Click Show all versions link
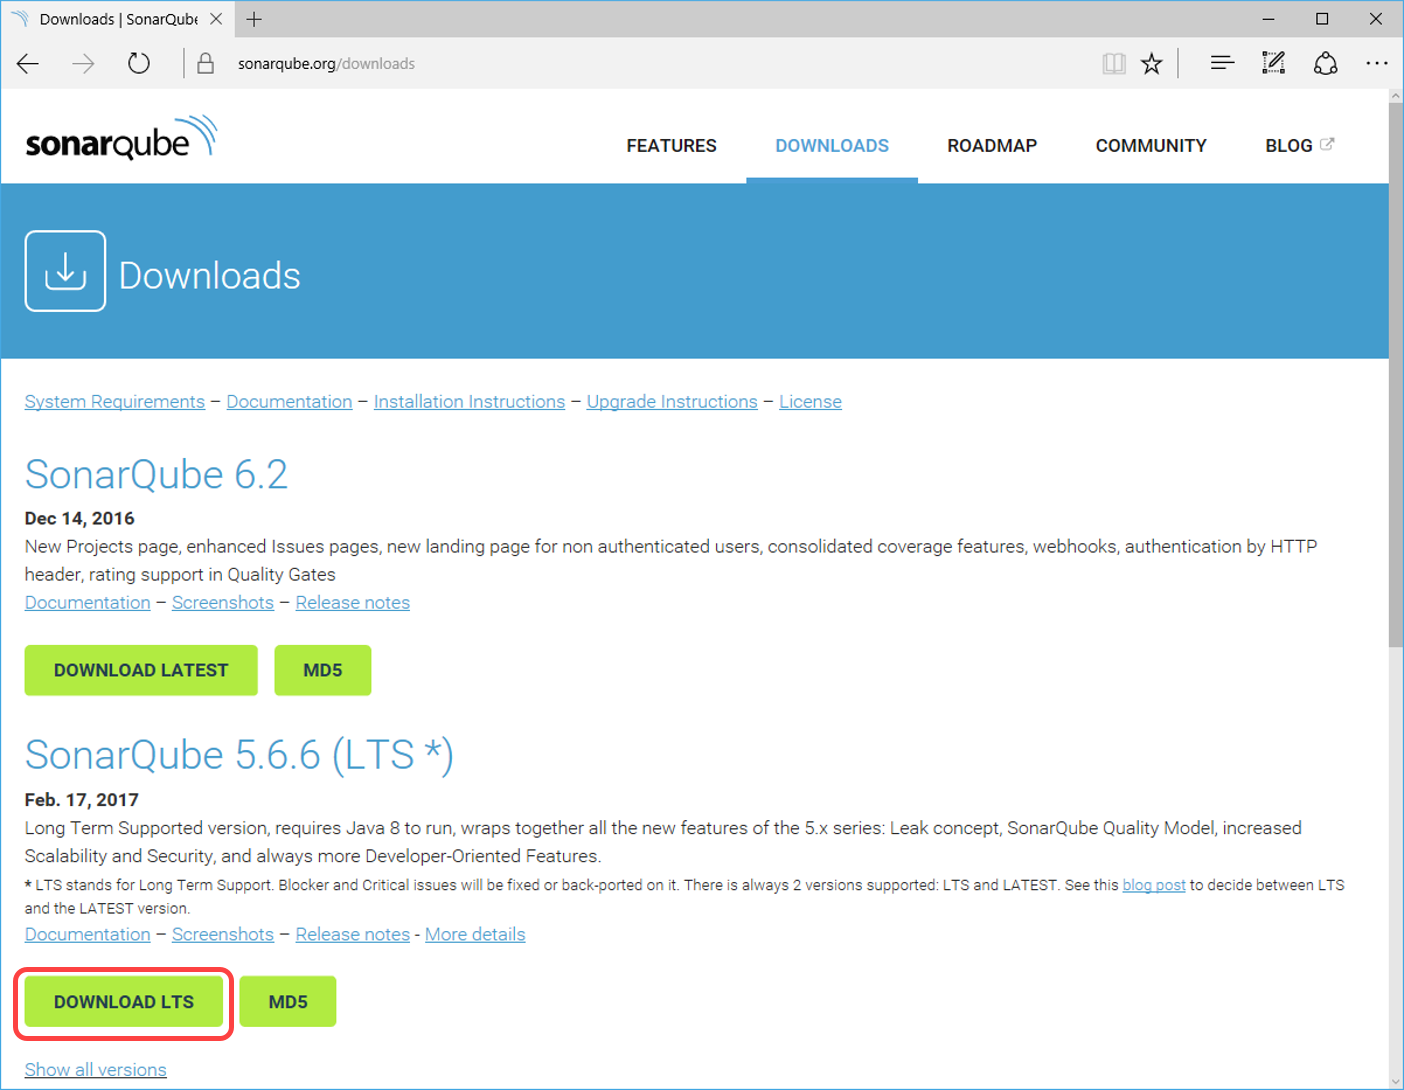This screenshot has width=1404, height=1090. tap(96, 1069)
